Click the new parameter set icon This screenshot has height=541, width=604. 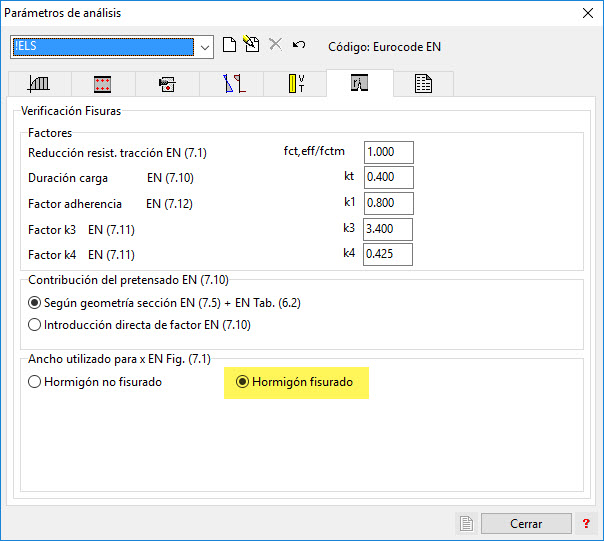tap(229, 46)
